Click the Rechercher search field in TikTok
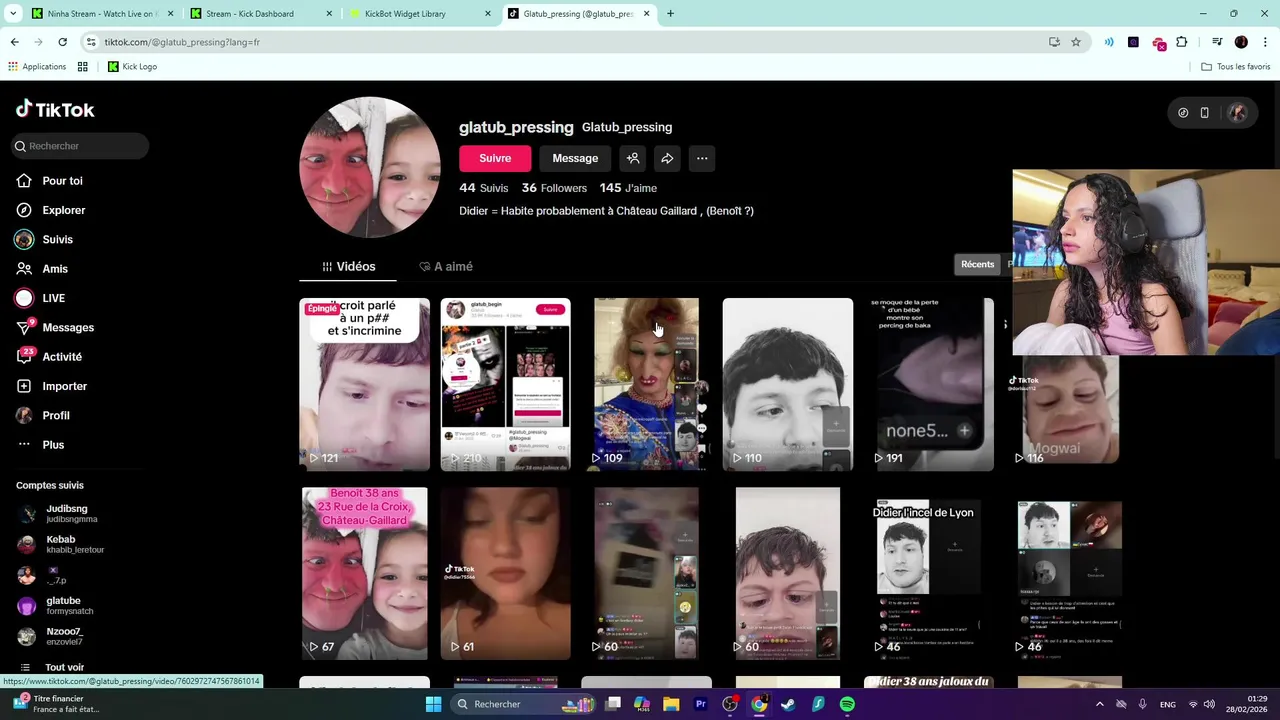The image size is (1280, 720). tap(80, 146)
